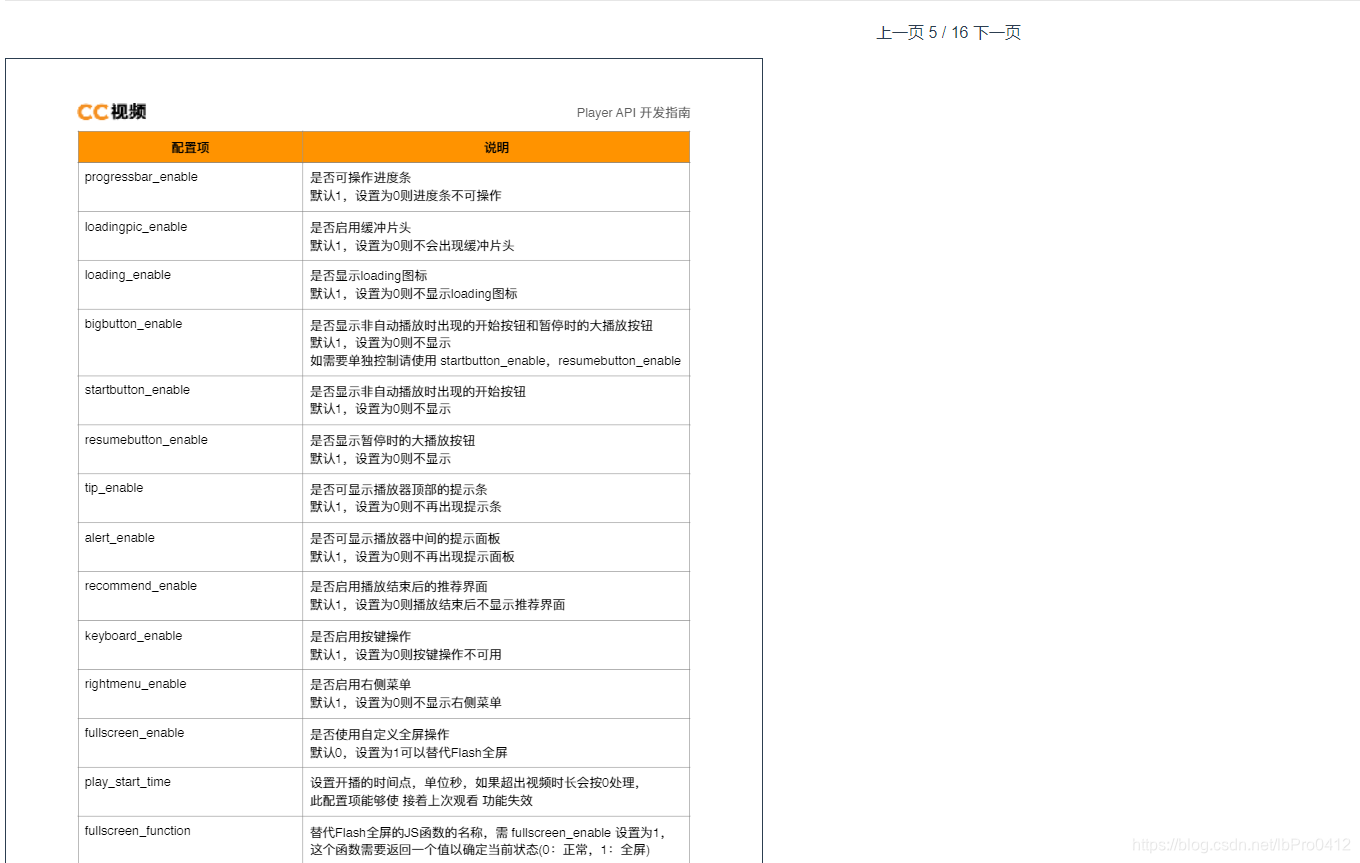Screen dimensions: 1360x863
Task: Click the resumebutton_enable row
Action: tap(144, 440)
